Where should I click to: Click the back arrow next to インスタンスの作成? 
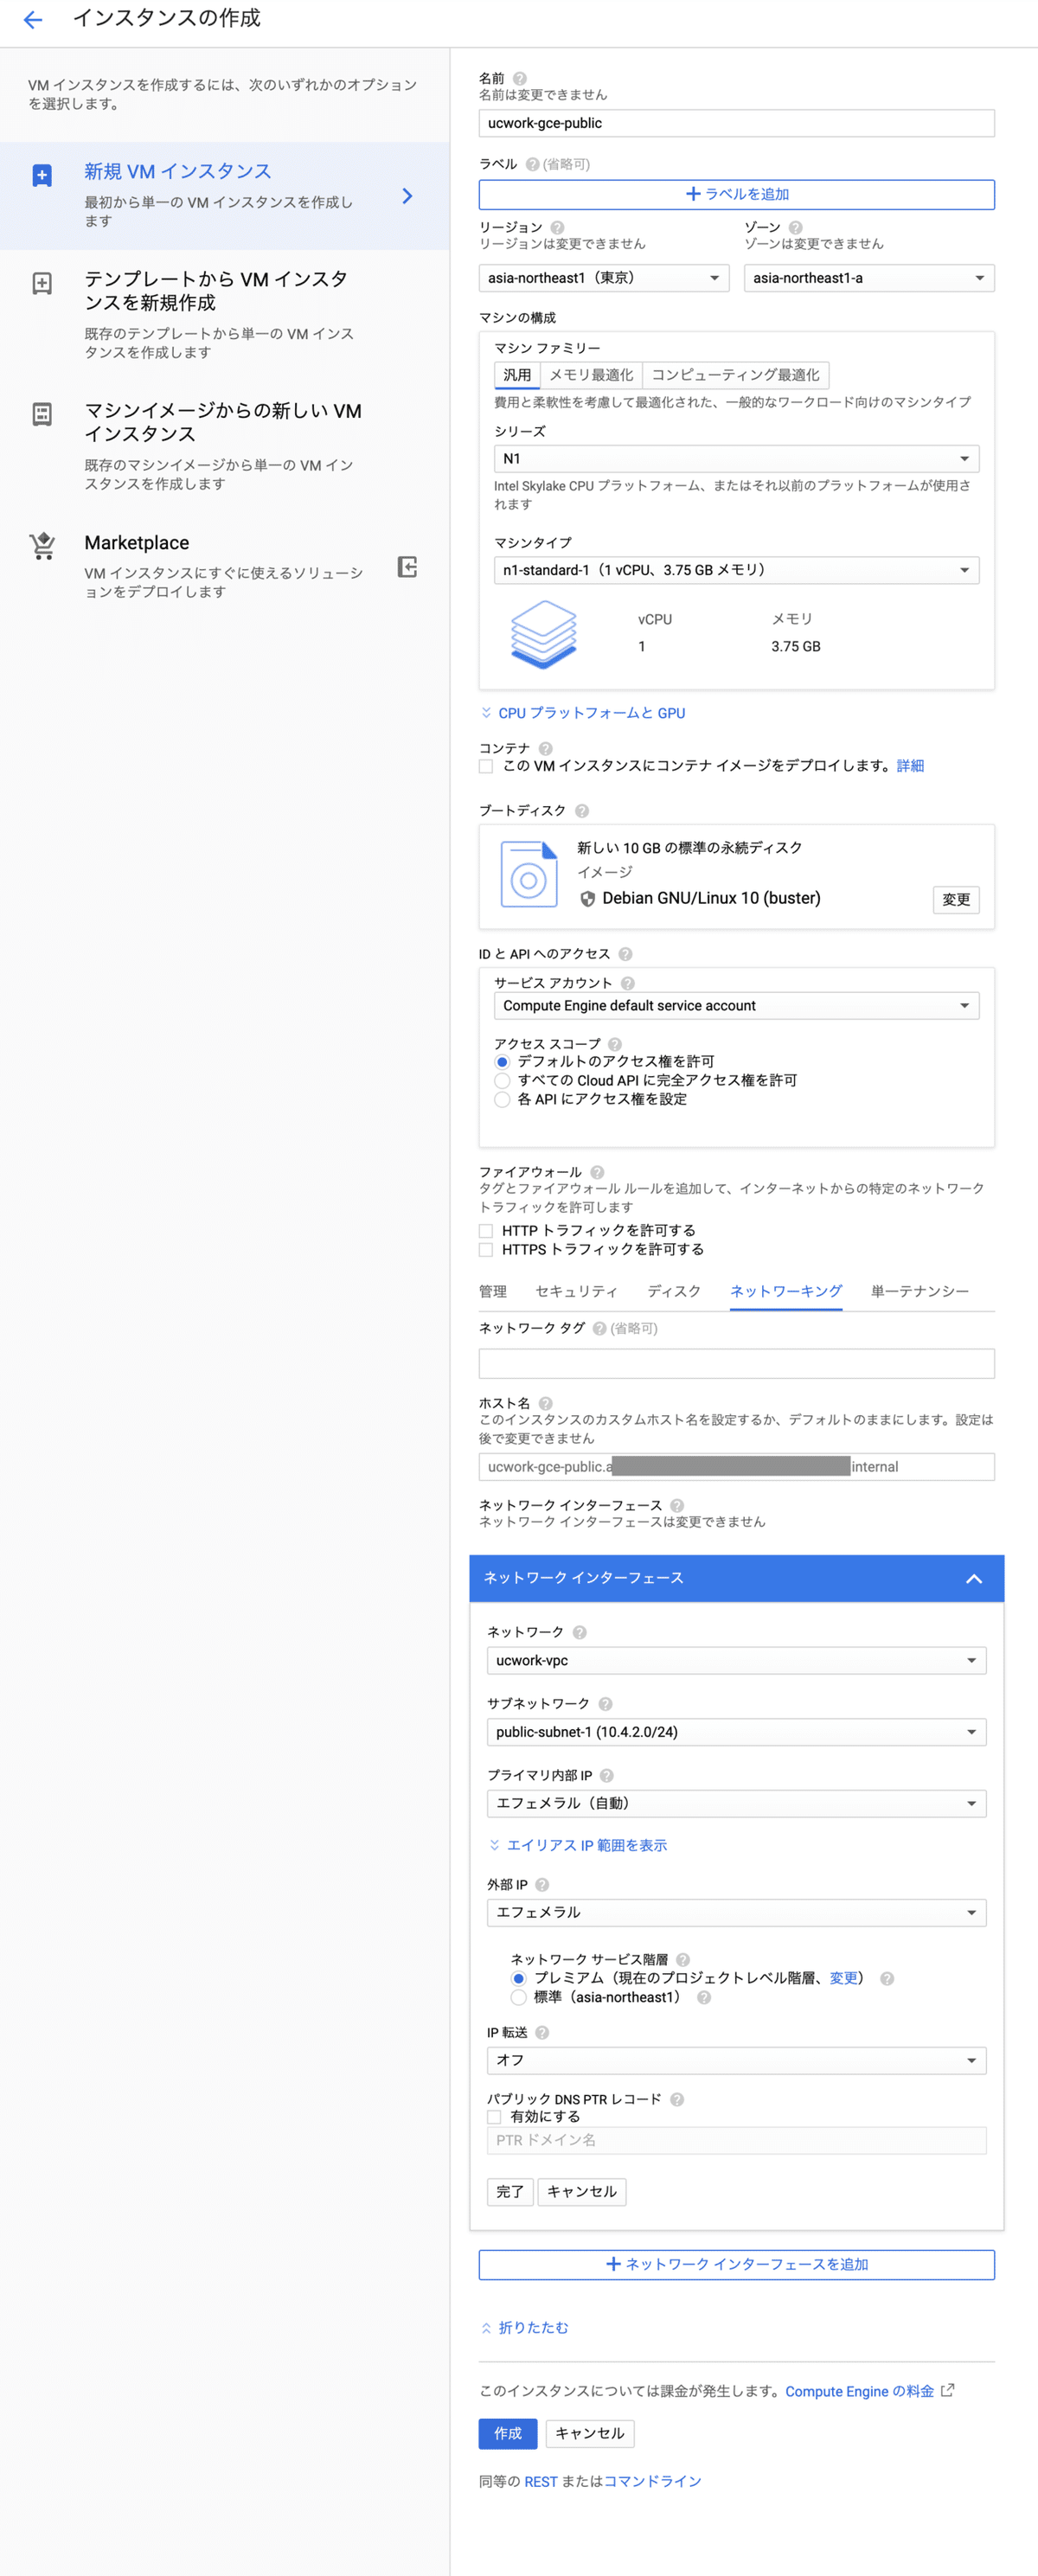click(33, 19)
